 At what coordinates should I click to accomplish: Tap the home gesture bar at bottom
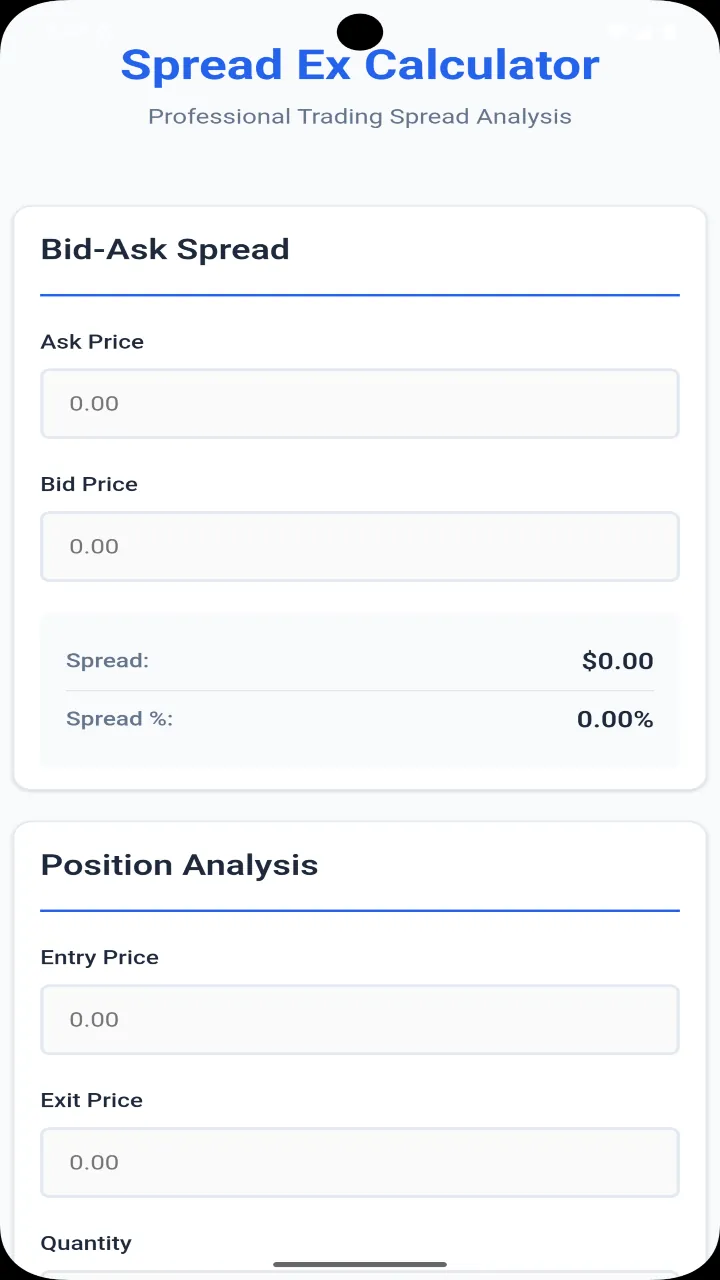click(x=360, y=1265)
